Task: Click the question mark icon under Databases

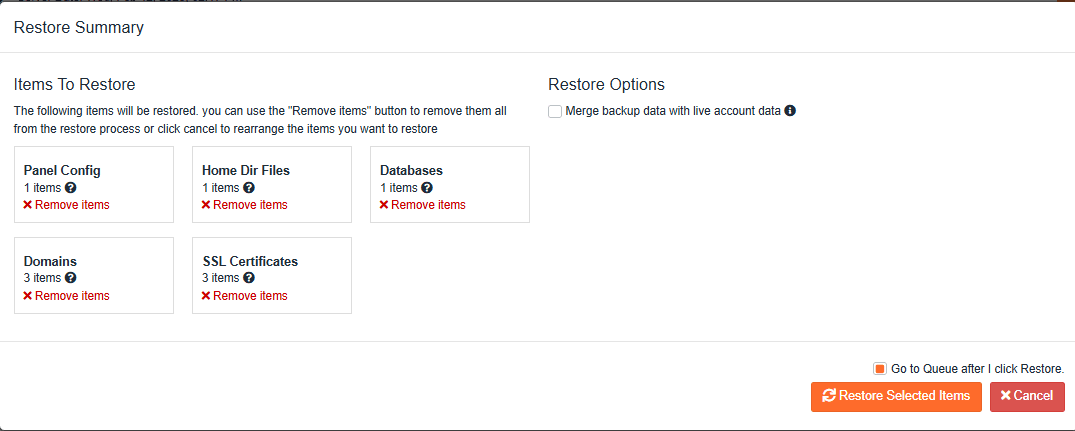Action: (x=427, y=188)
